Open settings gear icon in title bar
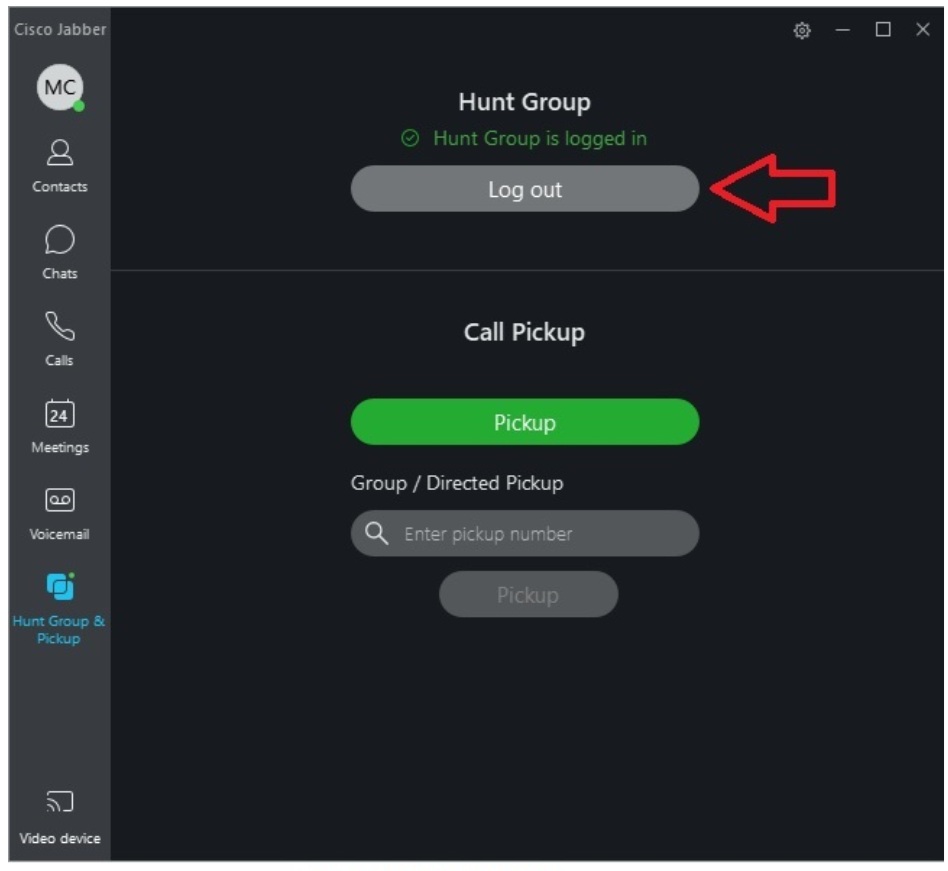 click(802, 30)
